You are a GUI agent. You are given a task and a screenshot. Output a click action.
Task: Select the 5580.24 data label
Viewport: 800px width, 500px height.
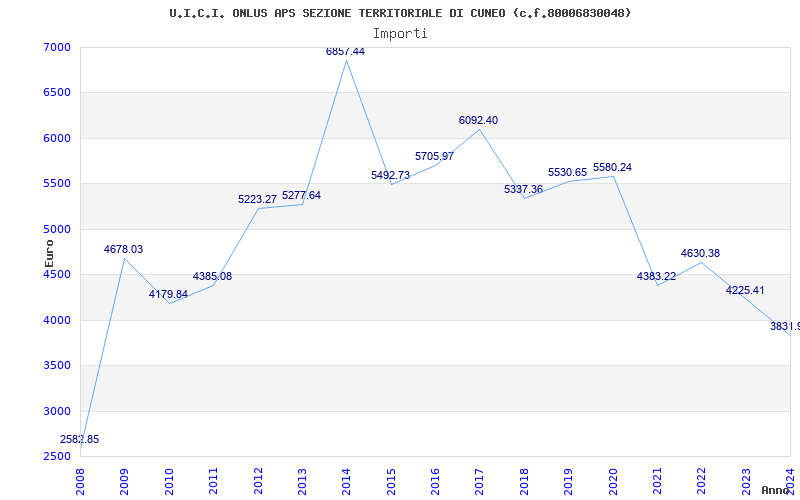pyautogui.click(x=612, y=167)
